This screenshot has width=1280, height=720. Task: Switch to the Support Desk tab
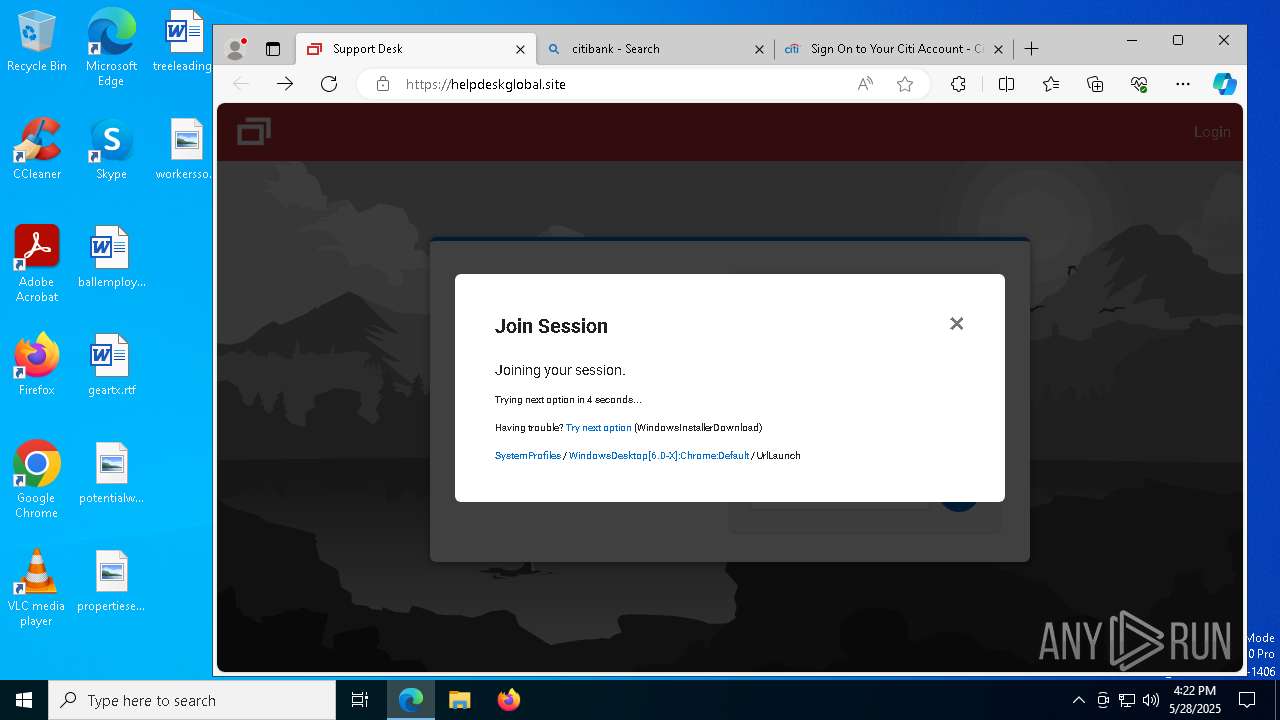pyautogui.click(x=417, y=48)
